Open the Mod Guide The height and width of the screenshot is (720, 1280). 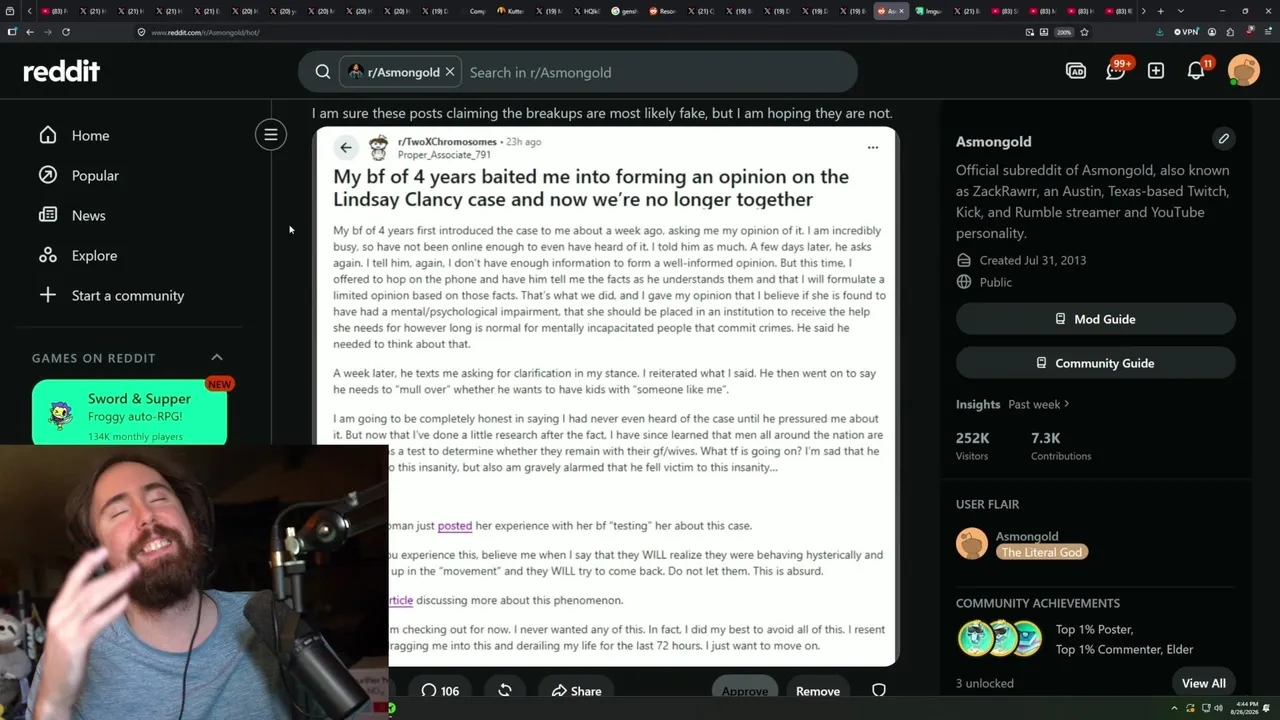click(1096, 319)
